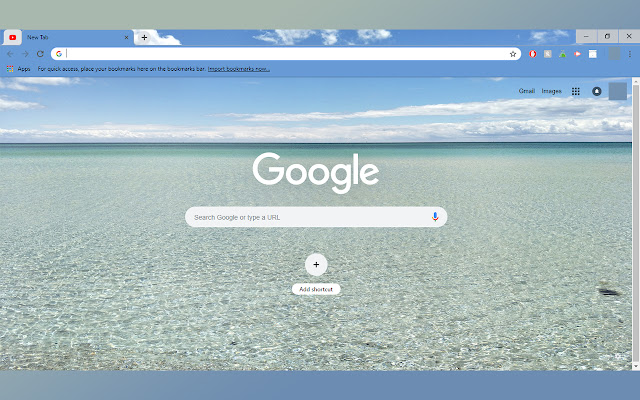Open the red hand adblock extension
The image size is (640, 400).
point(533,54)
